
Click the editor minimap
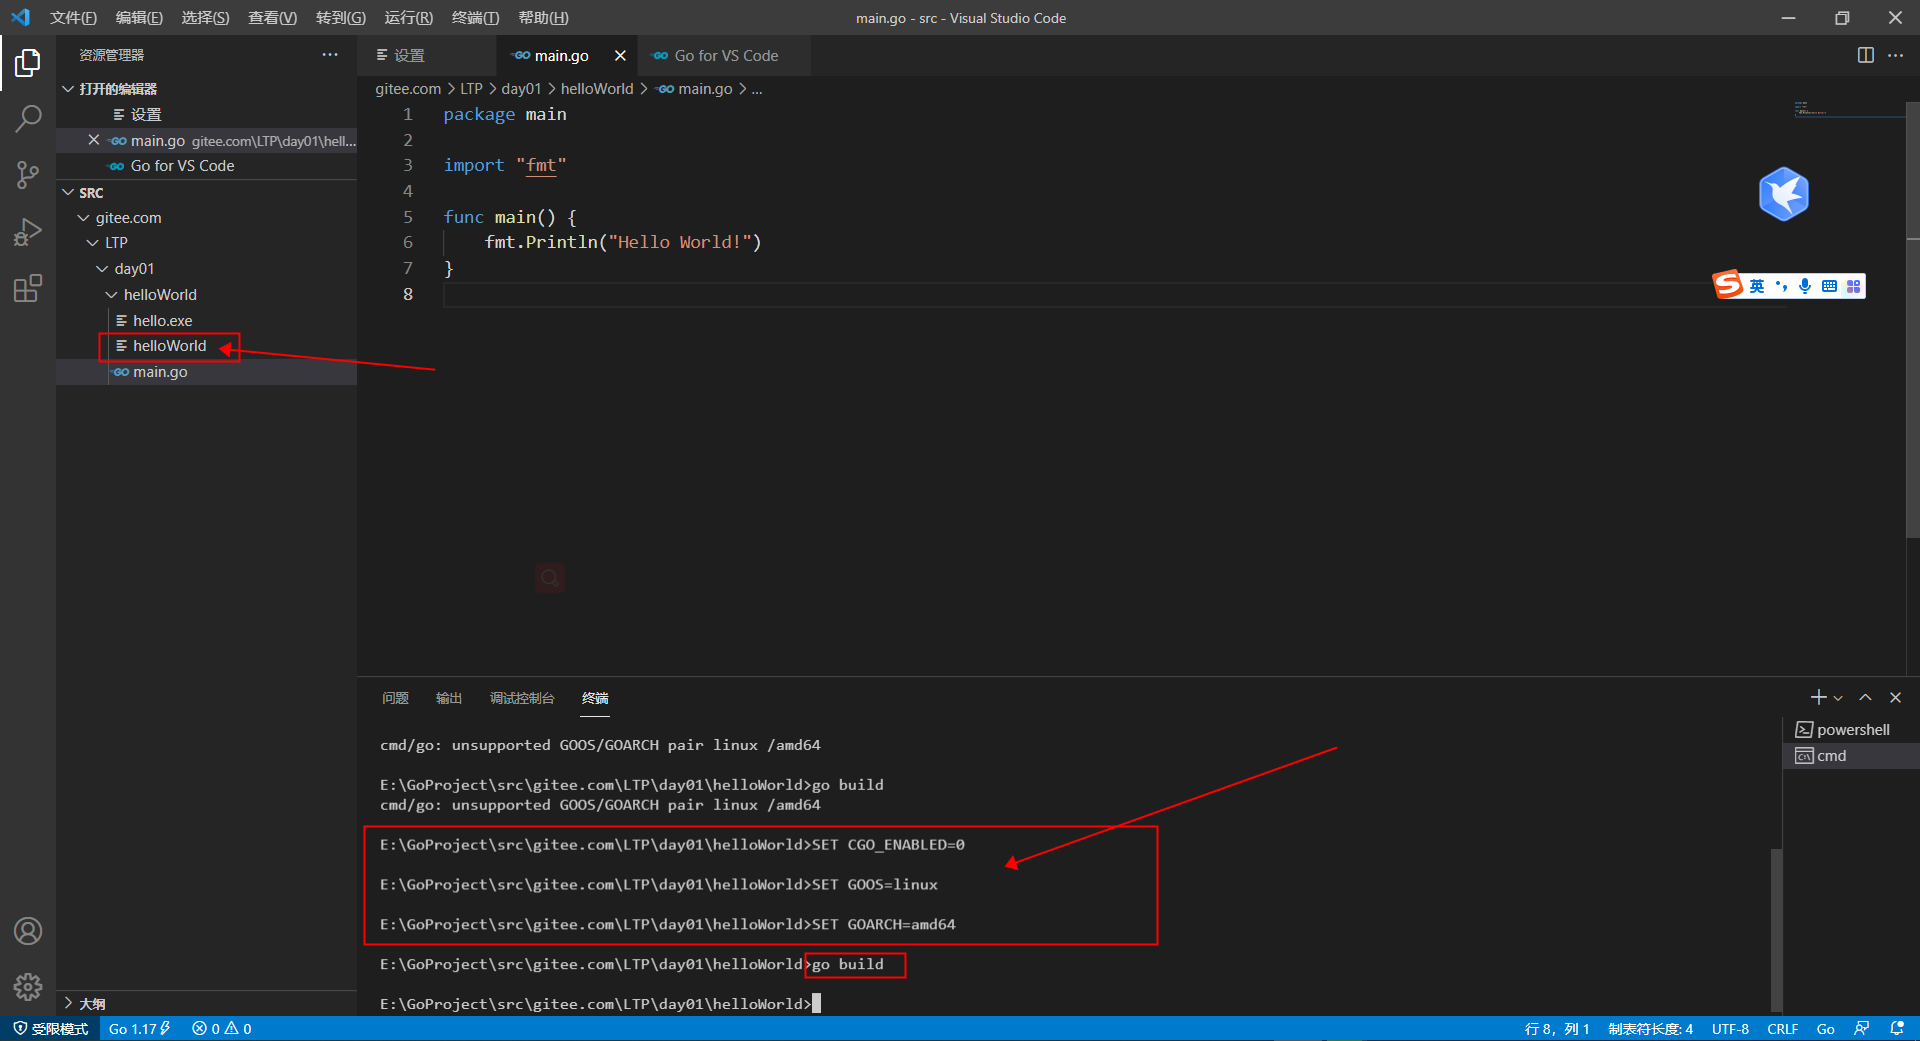1848,110
